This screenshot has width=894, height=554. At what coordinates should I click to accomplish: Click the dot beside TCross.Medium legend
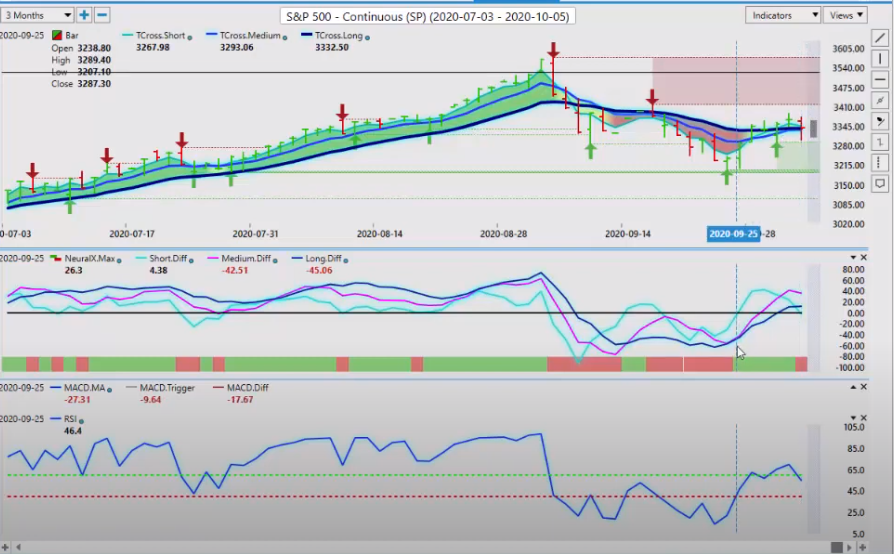[x=285, y=38]
